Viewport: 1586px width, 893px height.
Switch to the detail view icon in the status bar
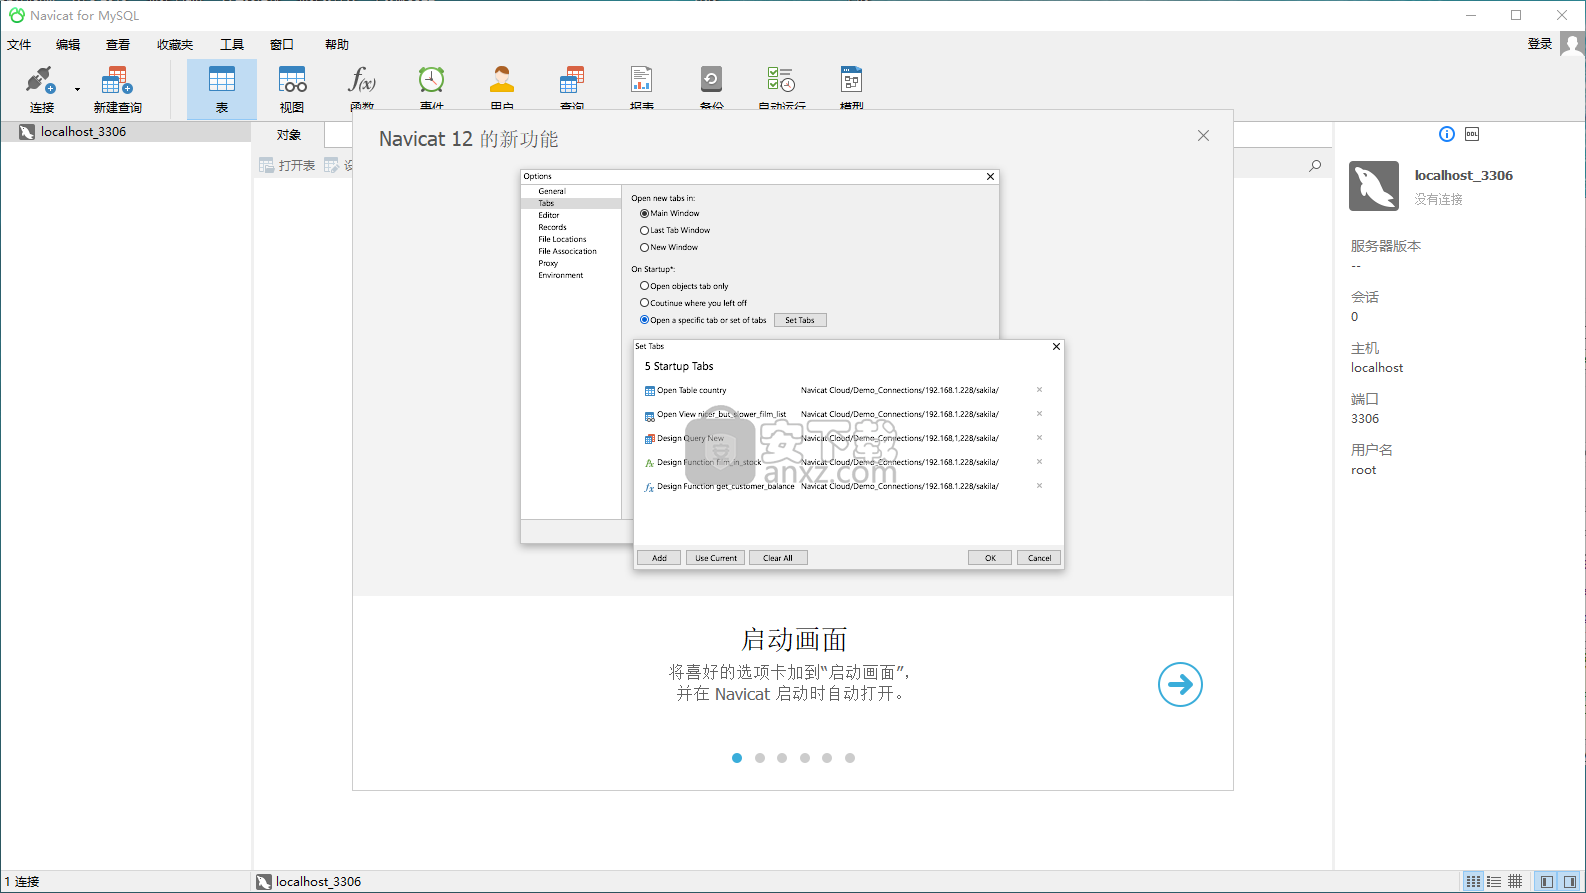(x=1494, y=882)
